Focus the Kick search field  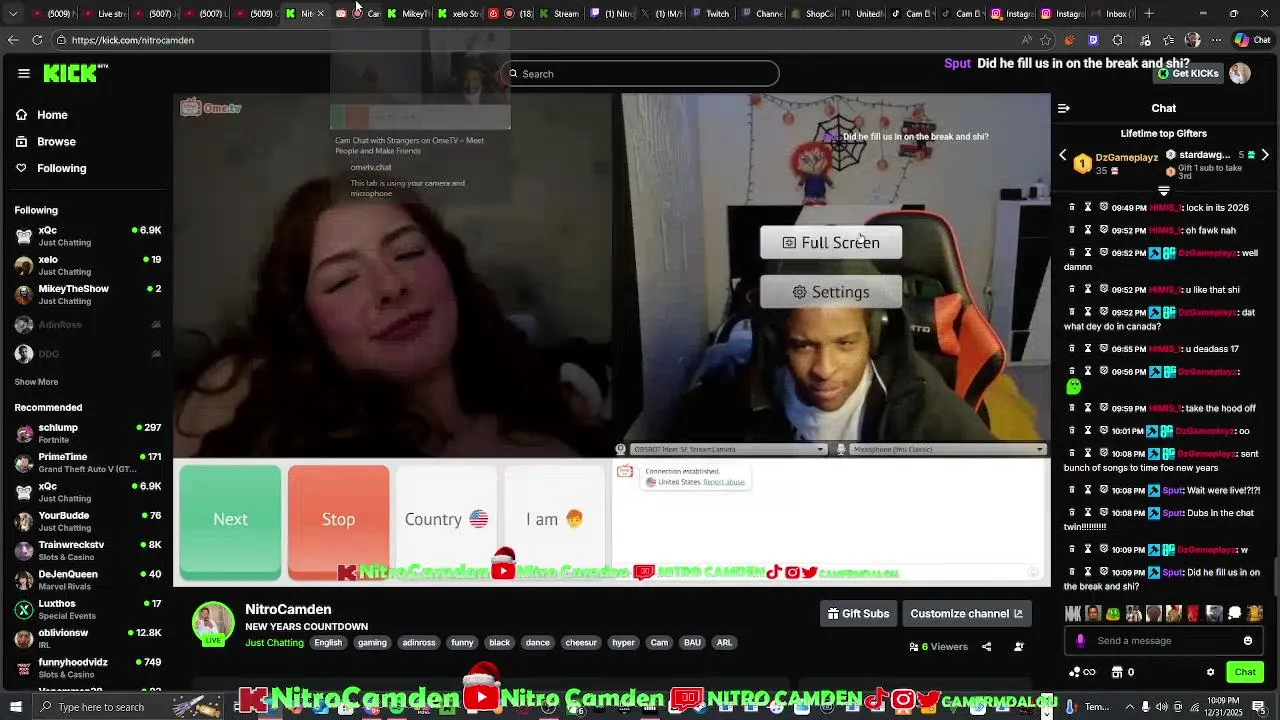(640, 74)
